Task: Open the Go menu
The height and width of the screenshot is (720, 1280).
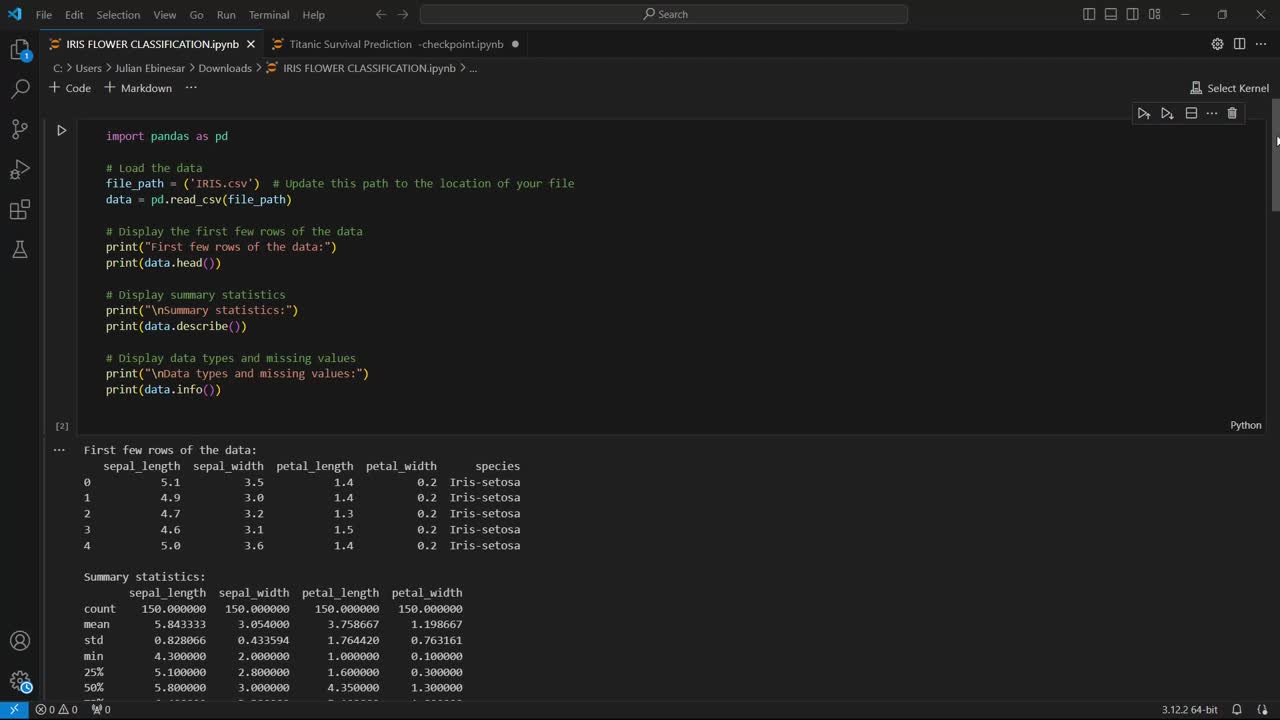Action: 196,15
